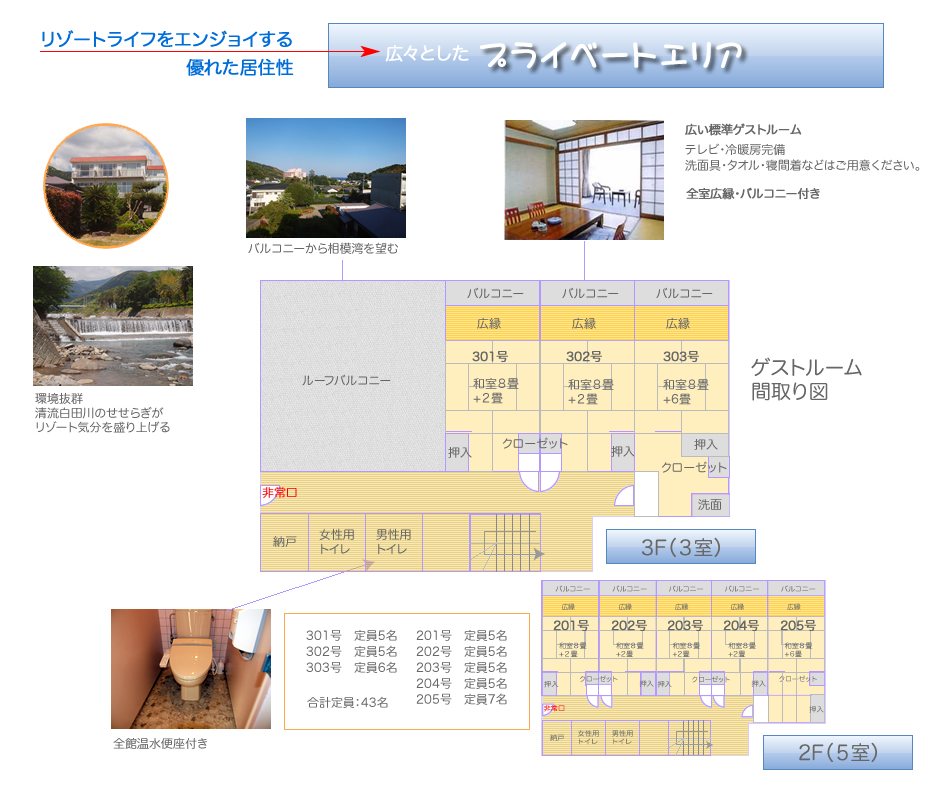This screenshot has width=940, height=800.
Task: Click the 3F(3室) floor button
Action: tap(680, 547)
